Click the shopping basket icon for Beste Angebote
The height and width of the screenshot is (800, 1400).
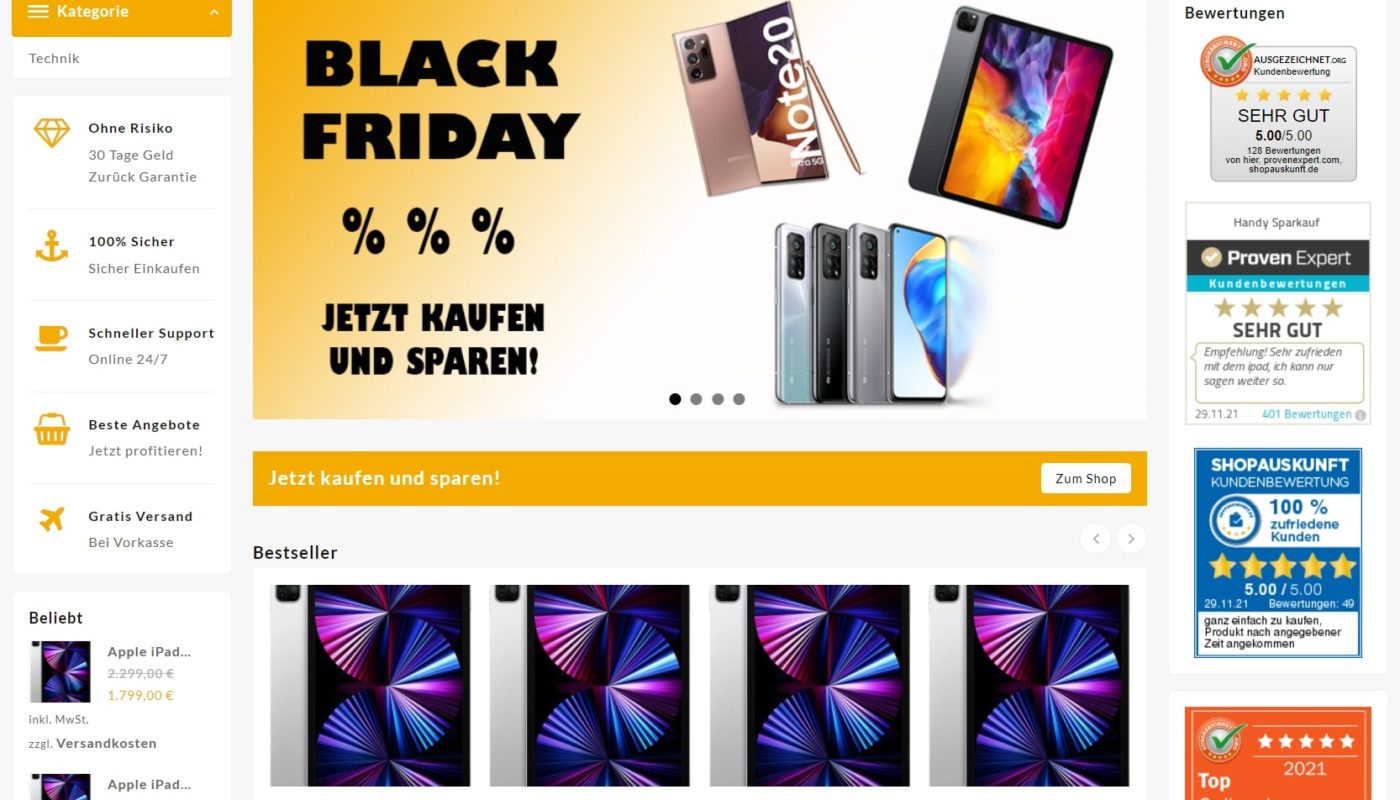52,430
